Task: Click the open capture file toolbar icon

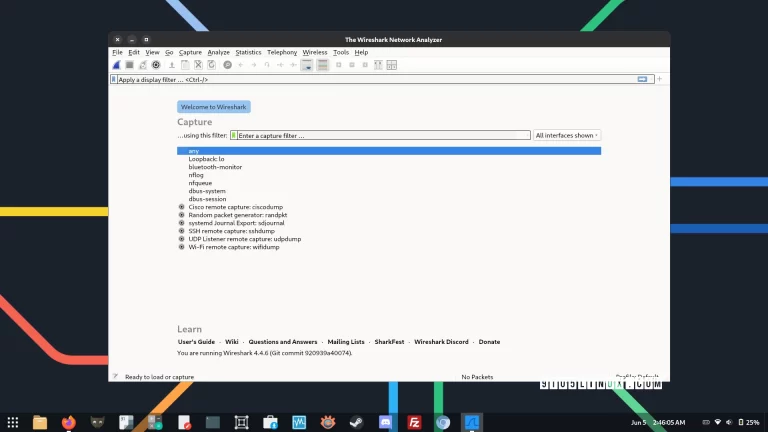Action: point(171,65)
